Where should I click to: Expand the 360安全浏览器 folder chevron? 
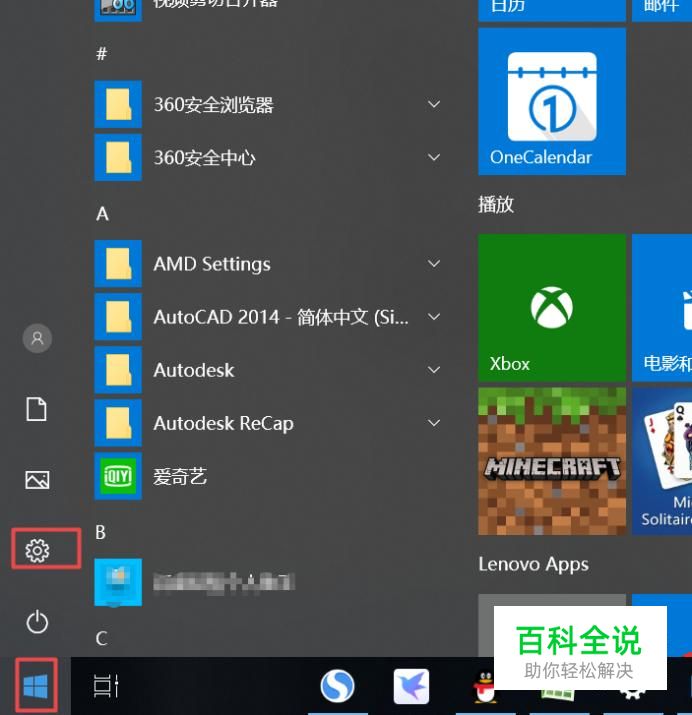pyautogui.click(x=434, y=104)
